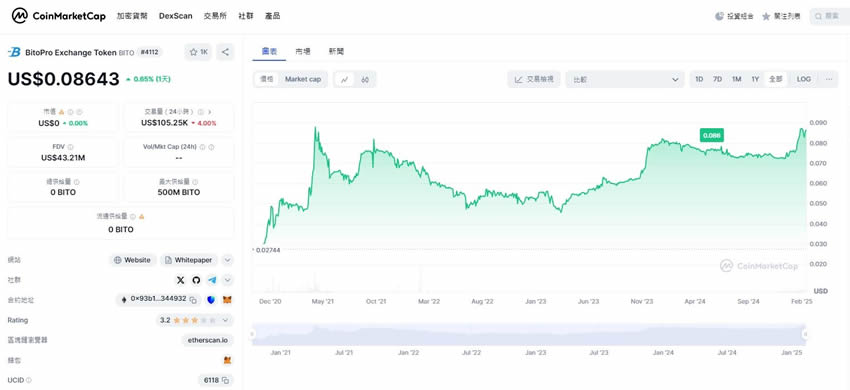Expand more links next to Whitepaper
Image resolution: width=850 pixels, height=390 pixels.
pos(228,260)
